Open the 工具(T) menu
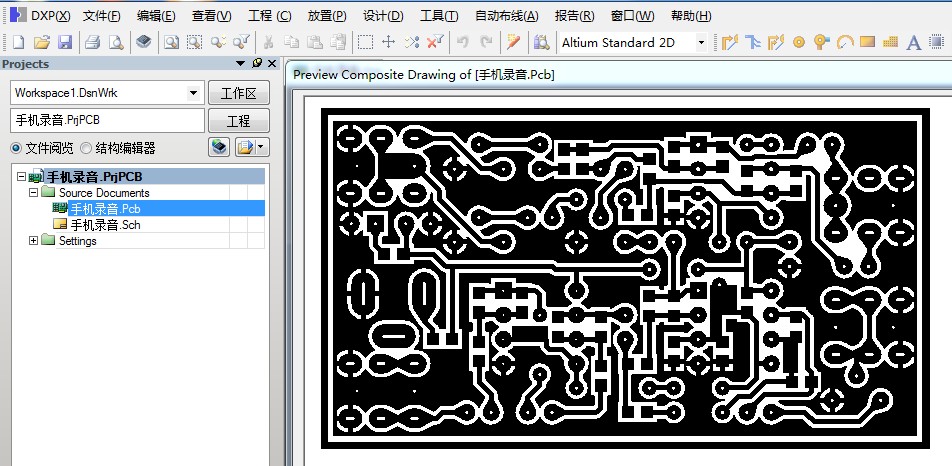 pos(439,16)
